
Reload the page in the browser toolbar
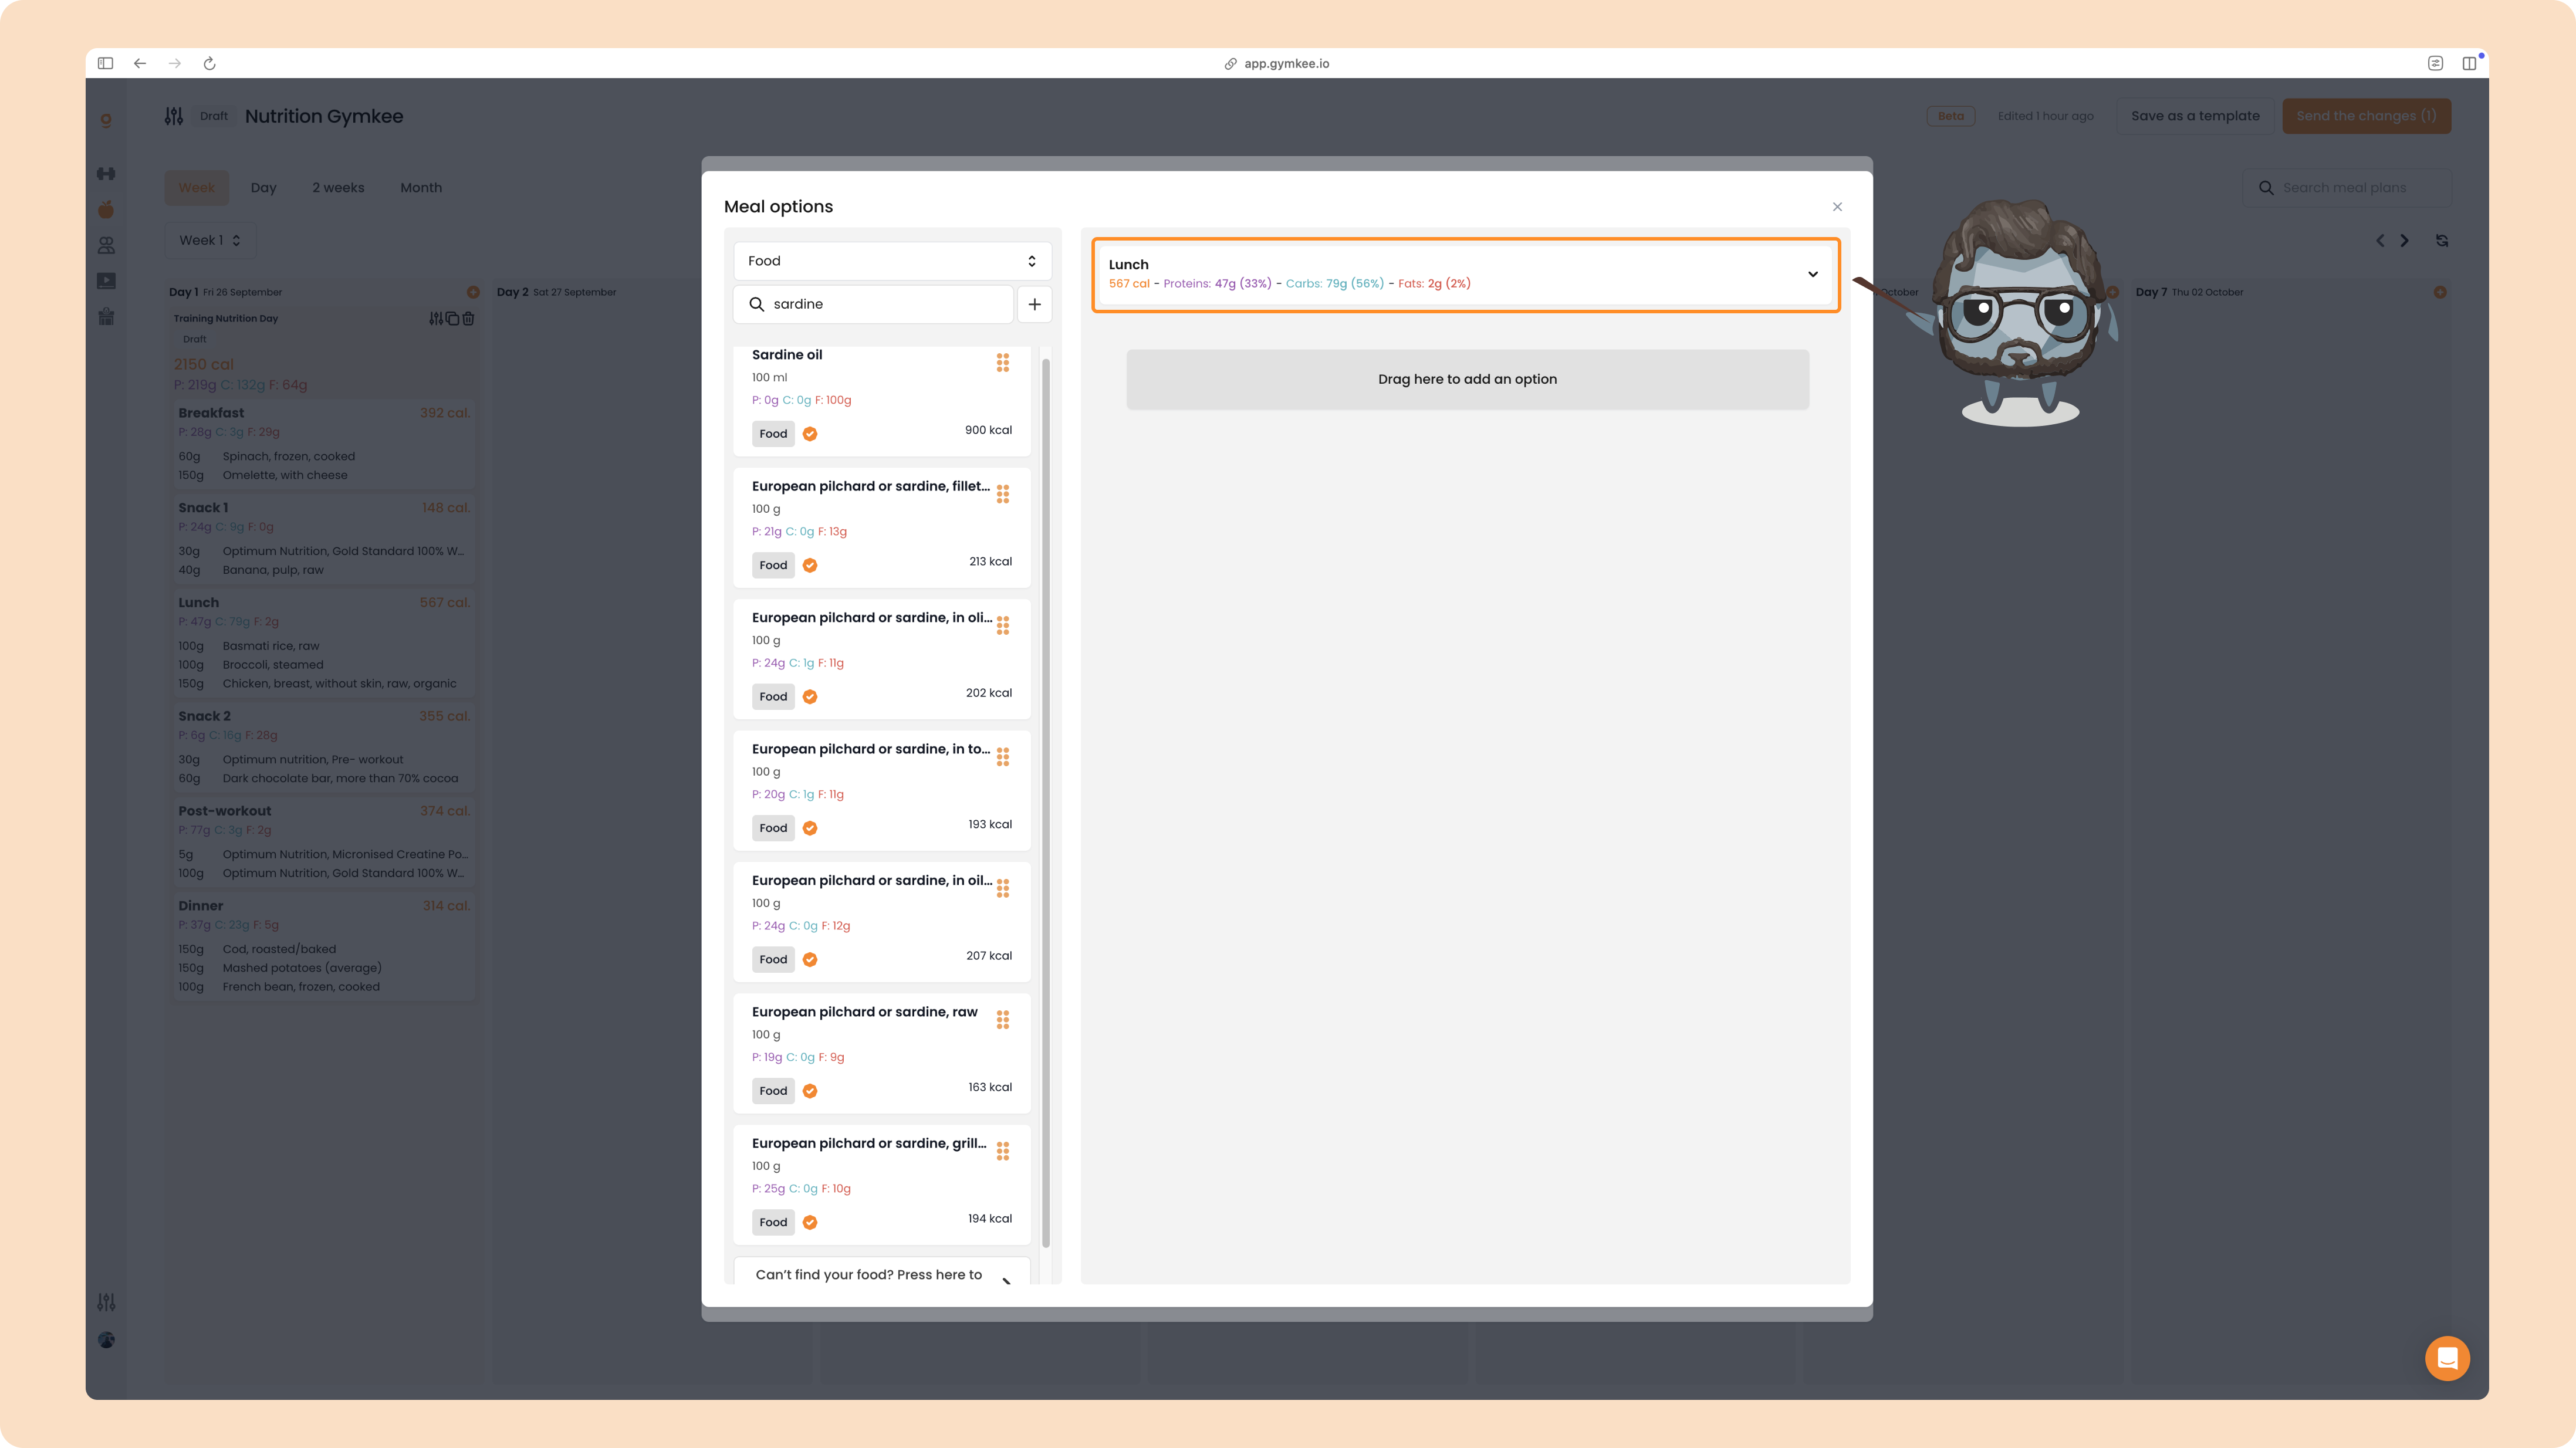tap(209, 63)
